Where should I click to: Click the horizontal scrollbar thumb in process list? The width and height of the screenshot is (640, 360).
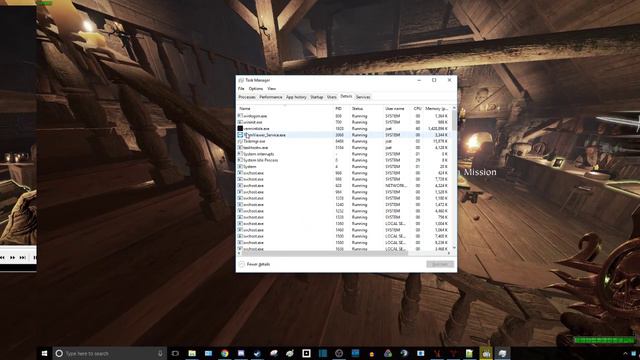pyautogui.click(x=325, y=253)
